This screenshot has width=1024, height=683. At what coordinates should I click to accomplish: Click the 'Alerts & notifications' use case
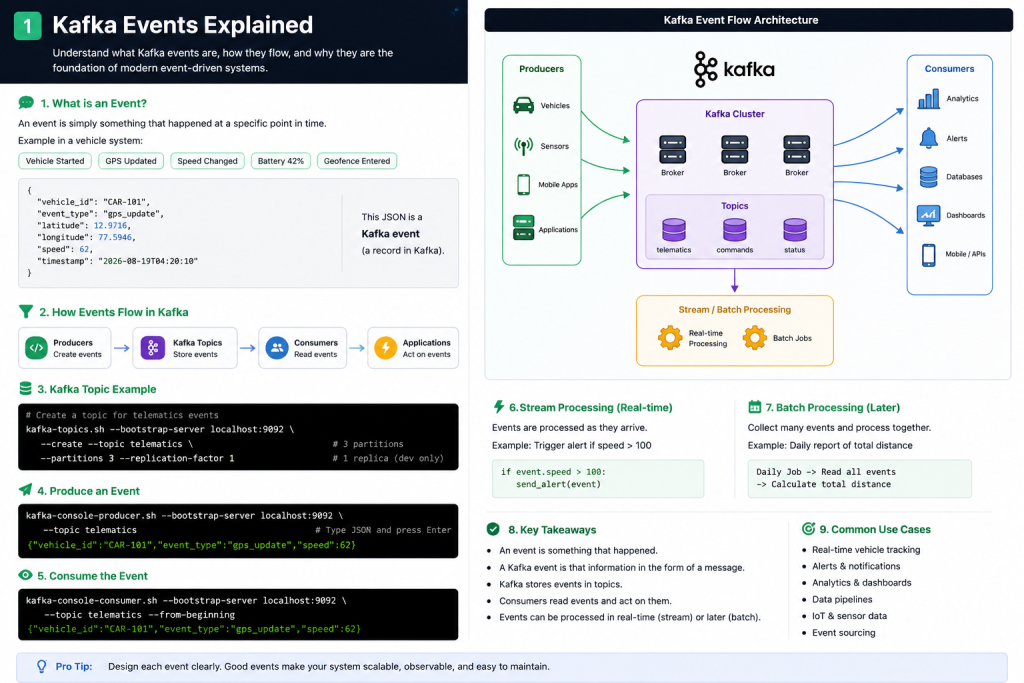click(856, 566)
